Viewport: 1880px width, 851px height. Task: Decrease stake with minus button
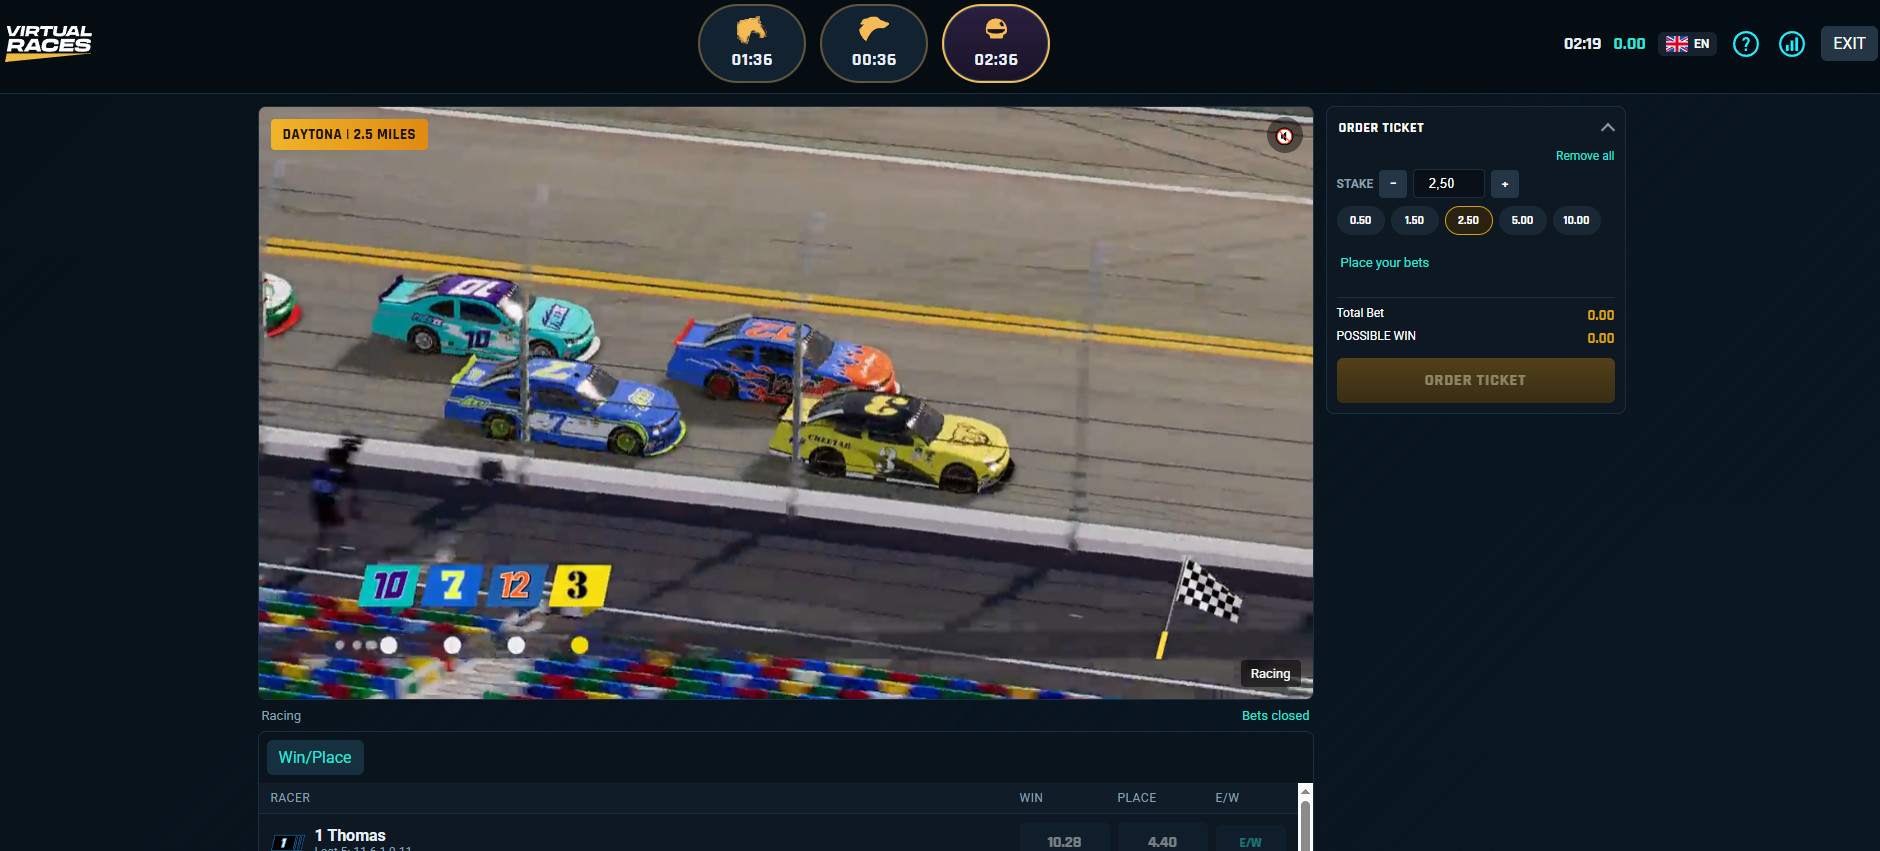[x=1393, y=184]
